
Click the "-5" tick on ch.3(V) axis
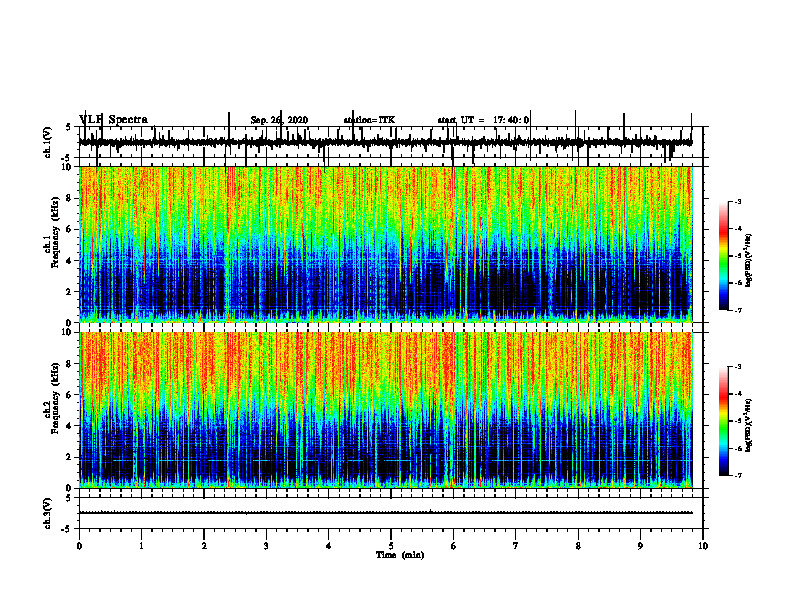click(67, 529)
